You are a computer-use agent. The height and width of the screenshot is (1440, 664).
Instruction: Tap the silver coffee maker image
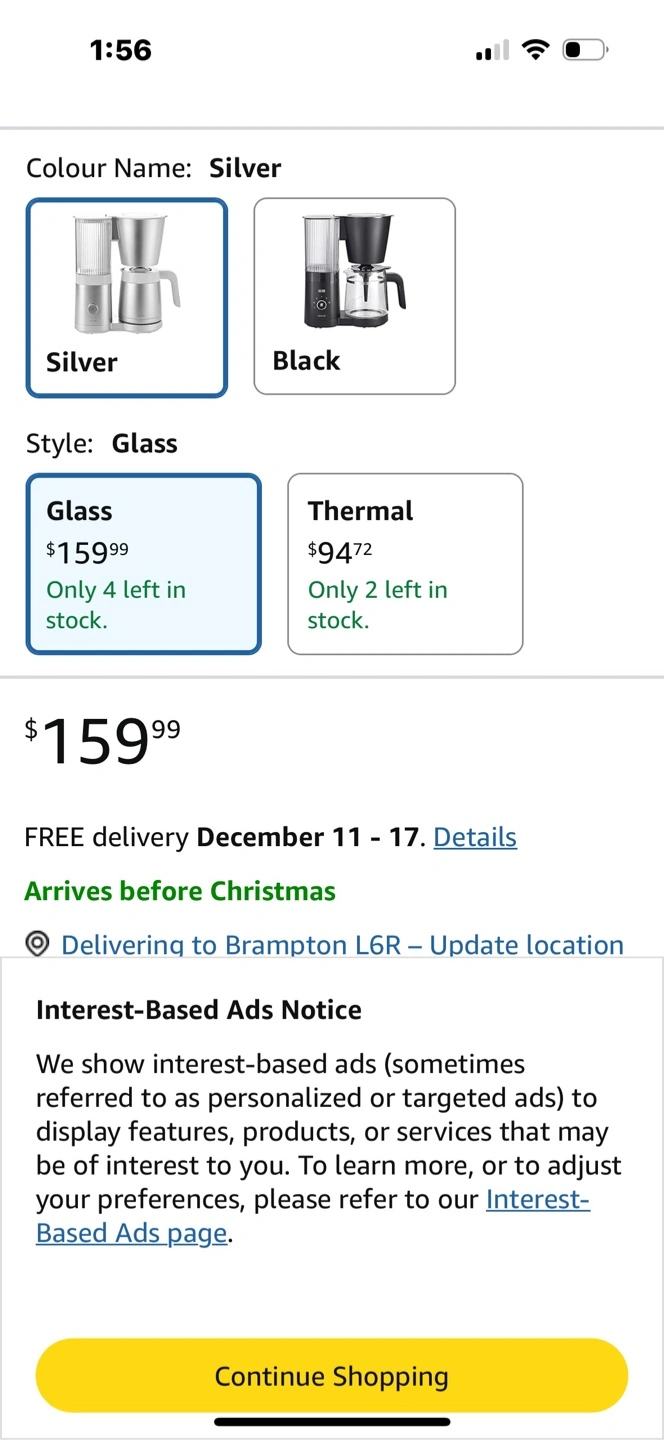(127, 274)
